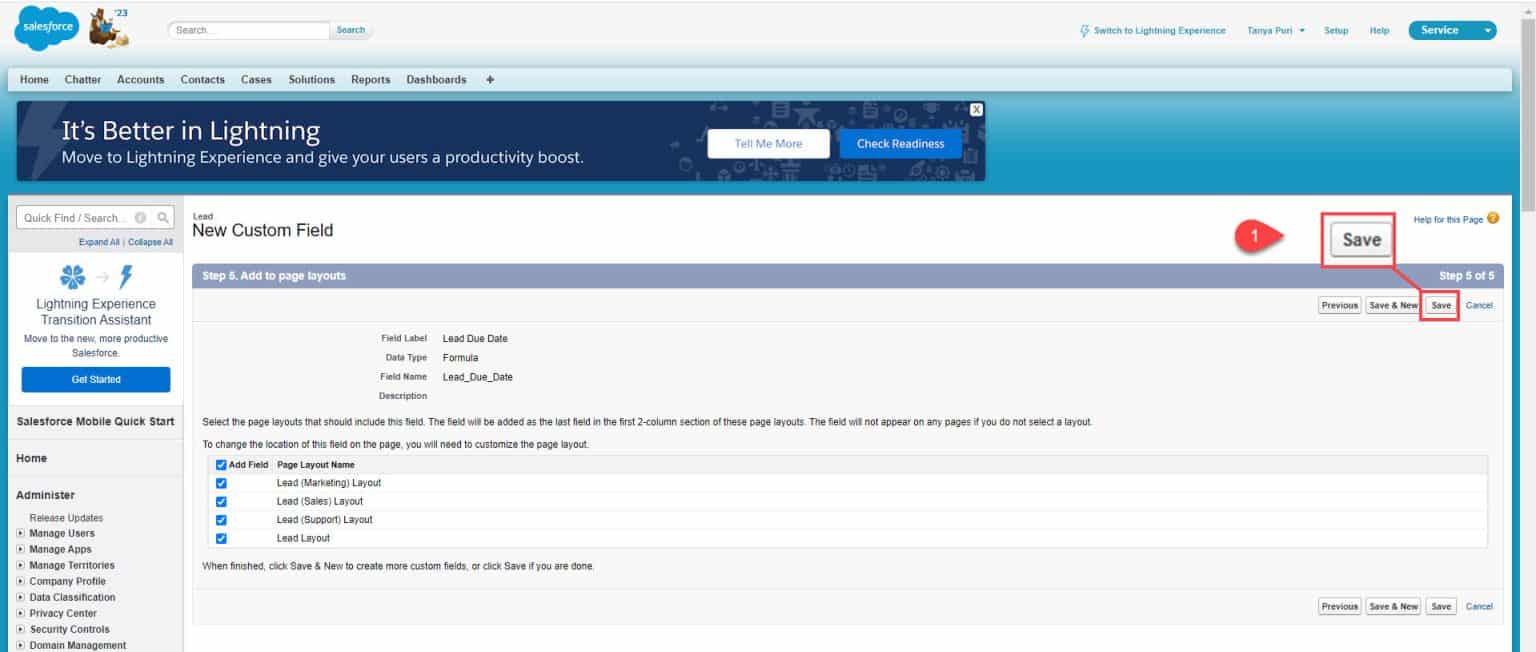Click the upper Save & New button
The image size is (1536, 652).
coord(1393,306)
